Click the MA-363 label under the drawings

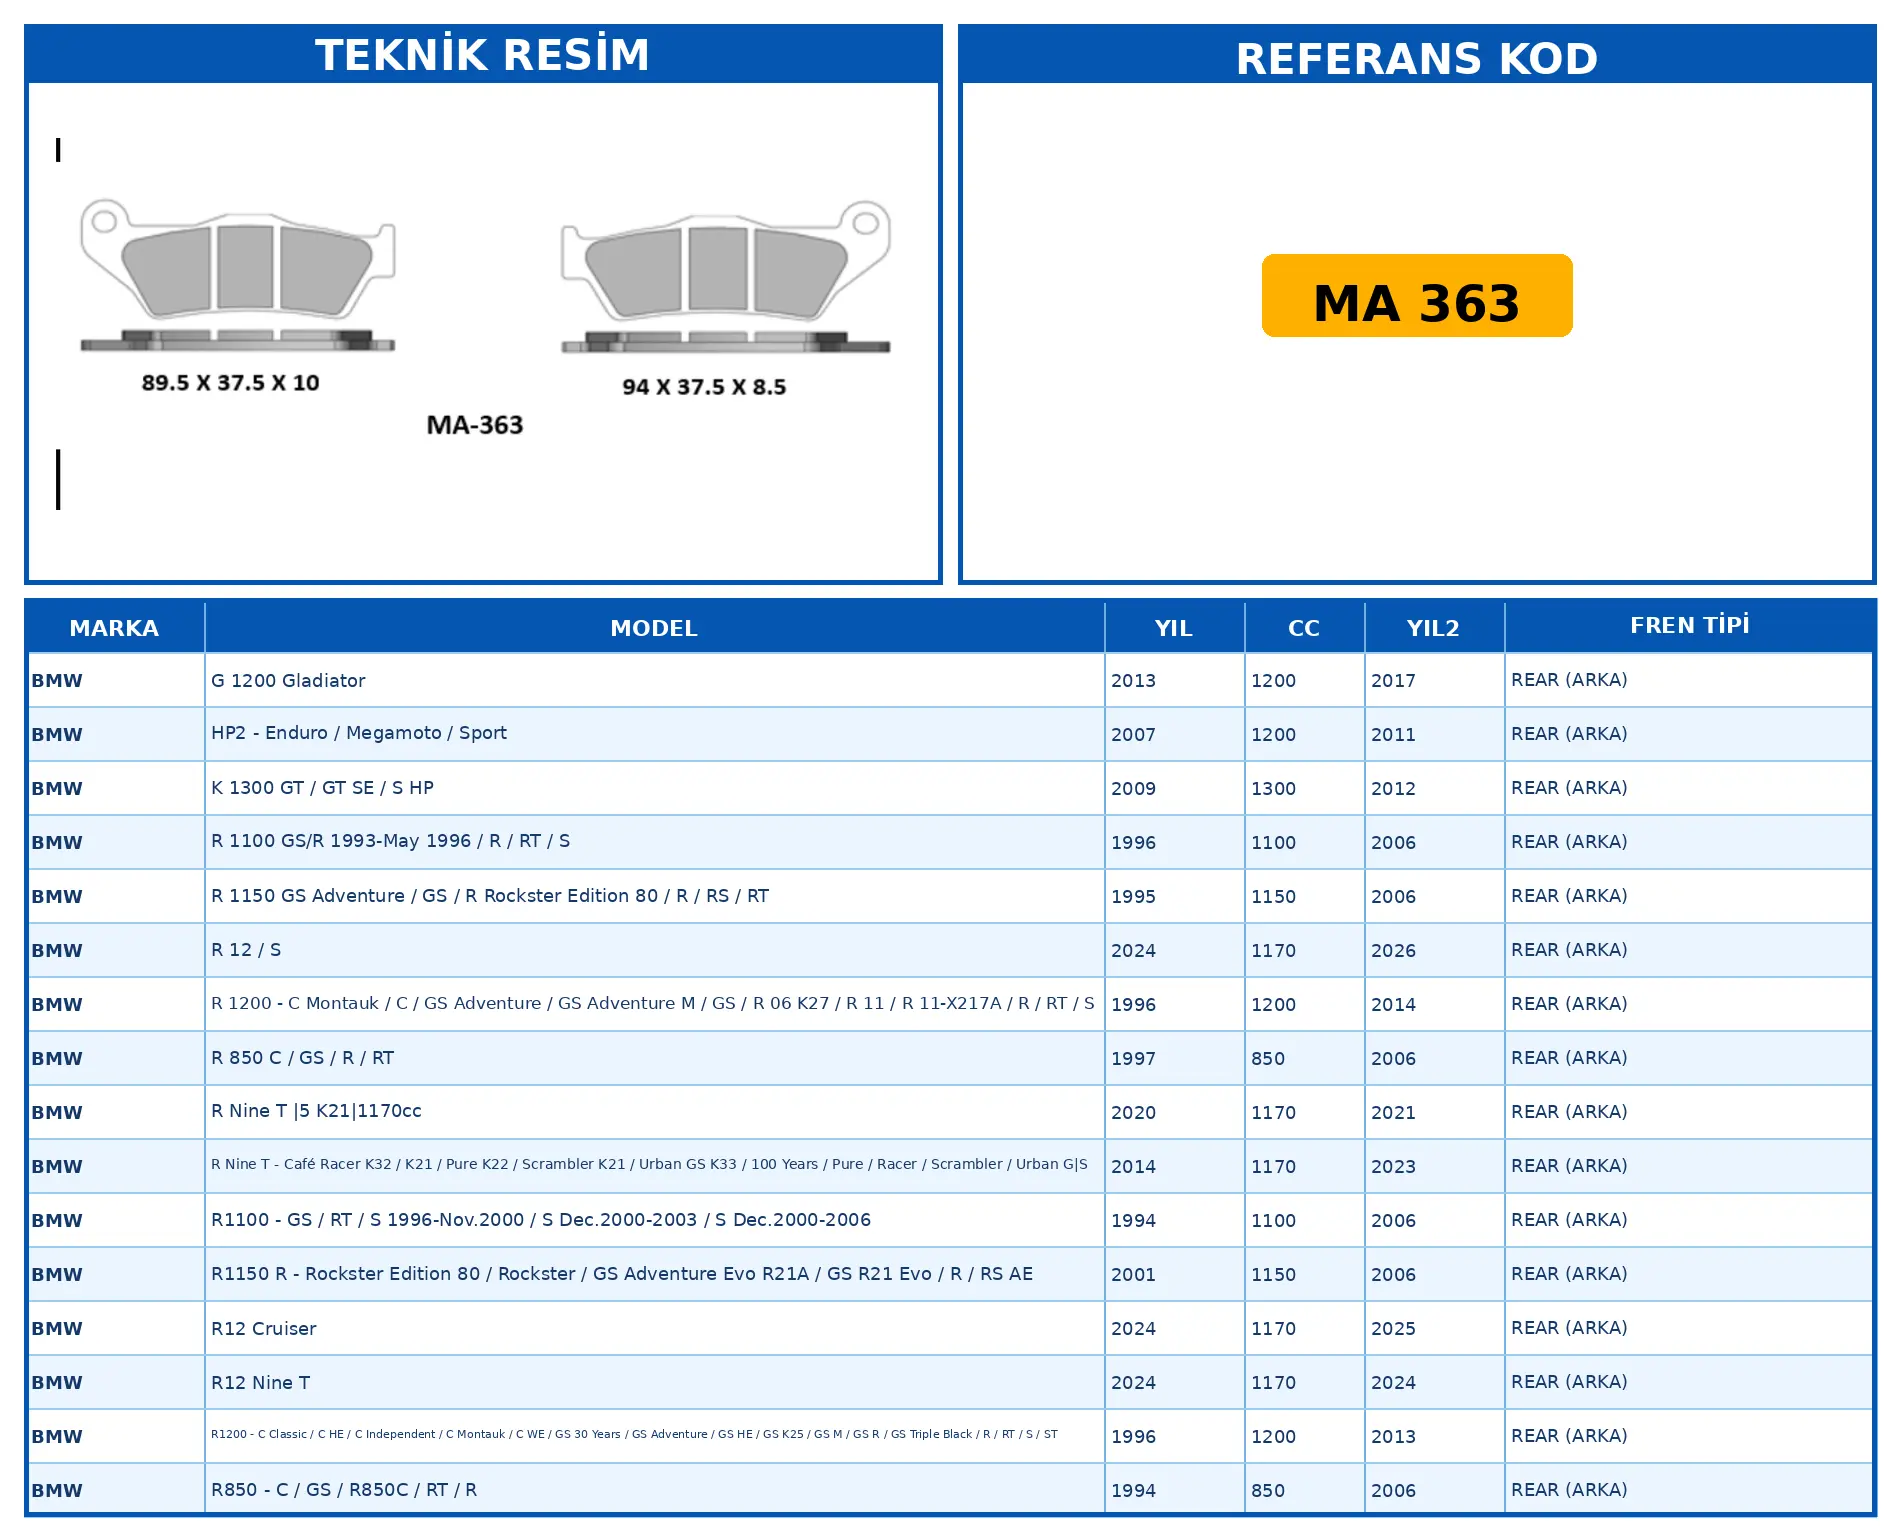point(475,425)
